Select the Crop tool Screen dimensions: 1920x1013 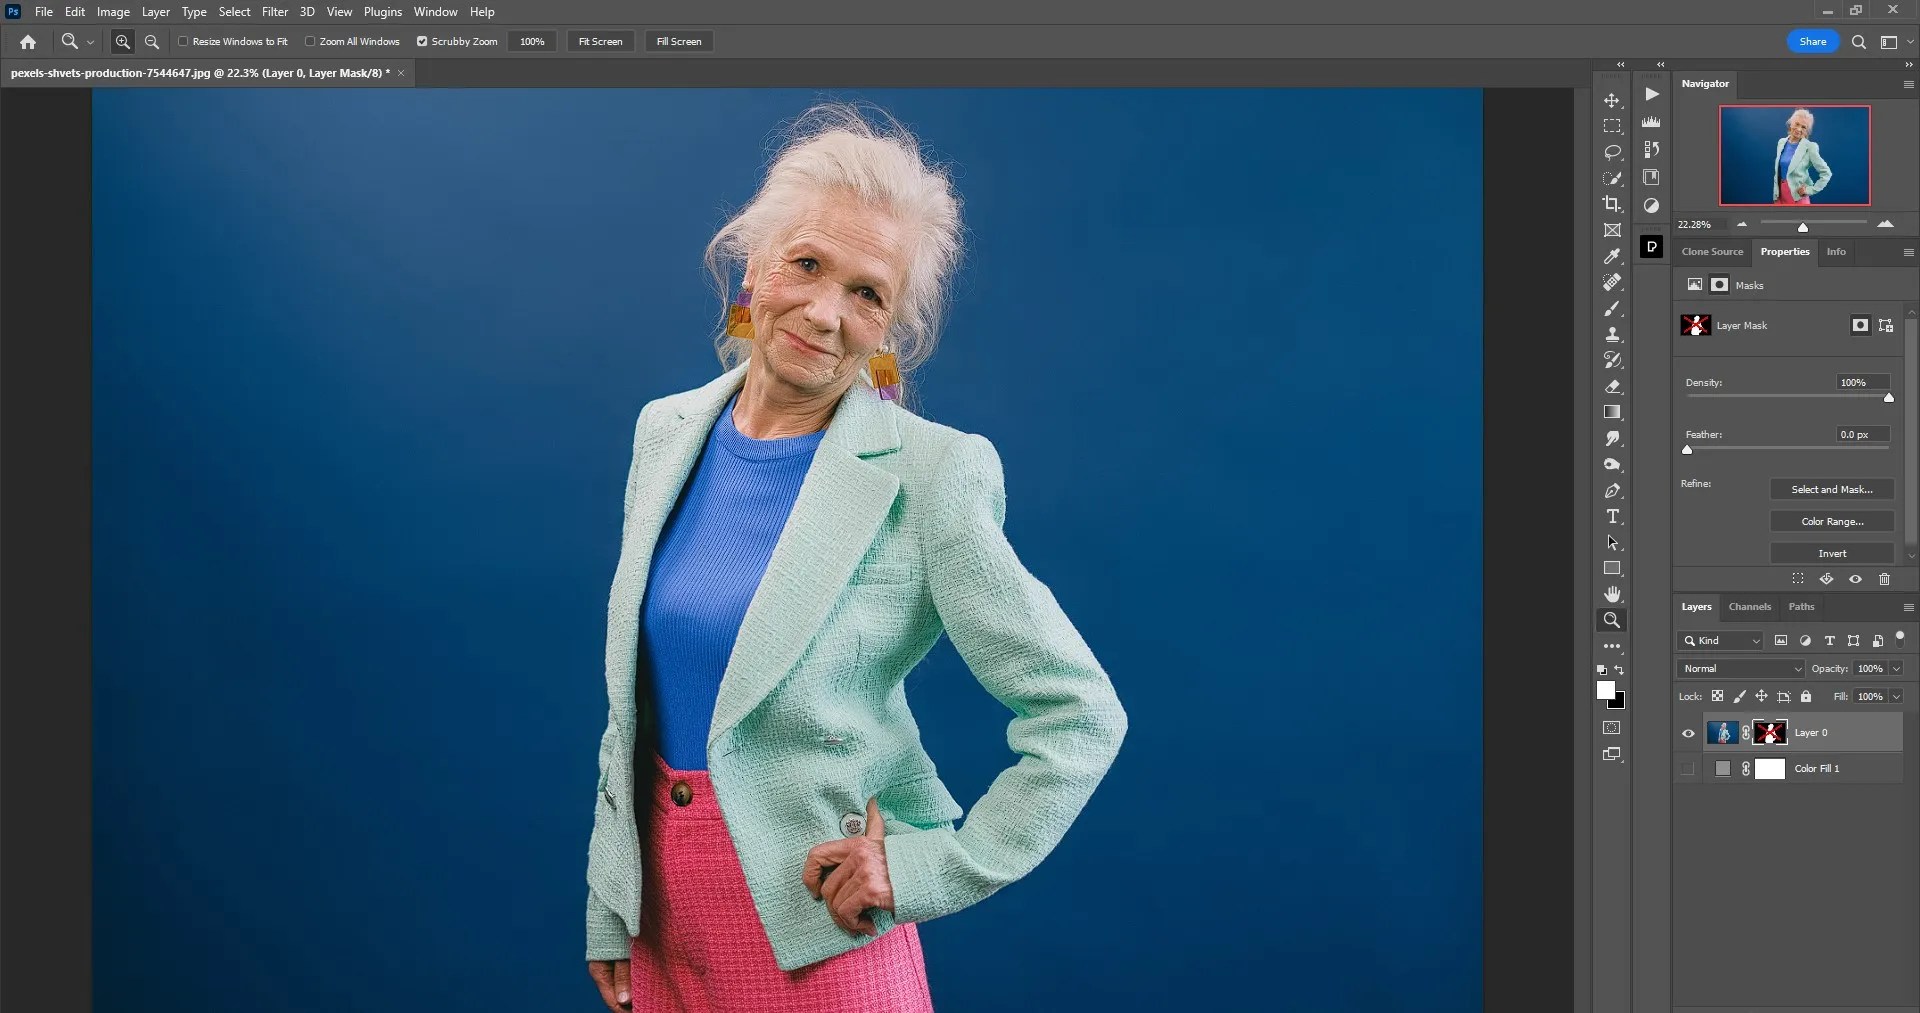tap(1613, 204)
